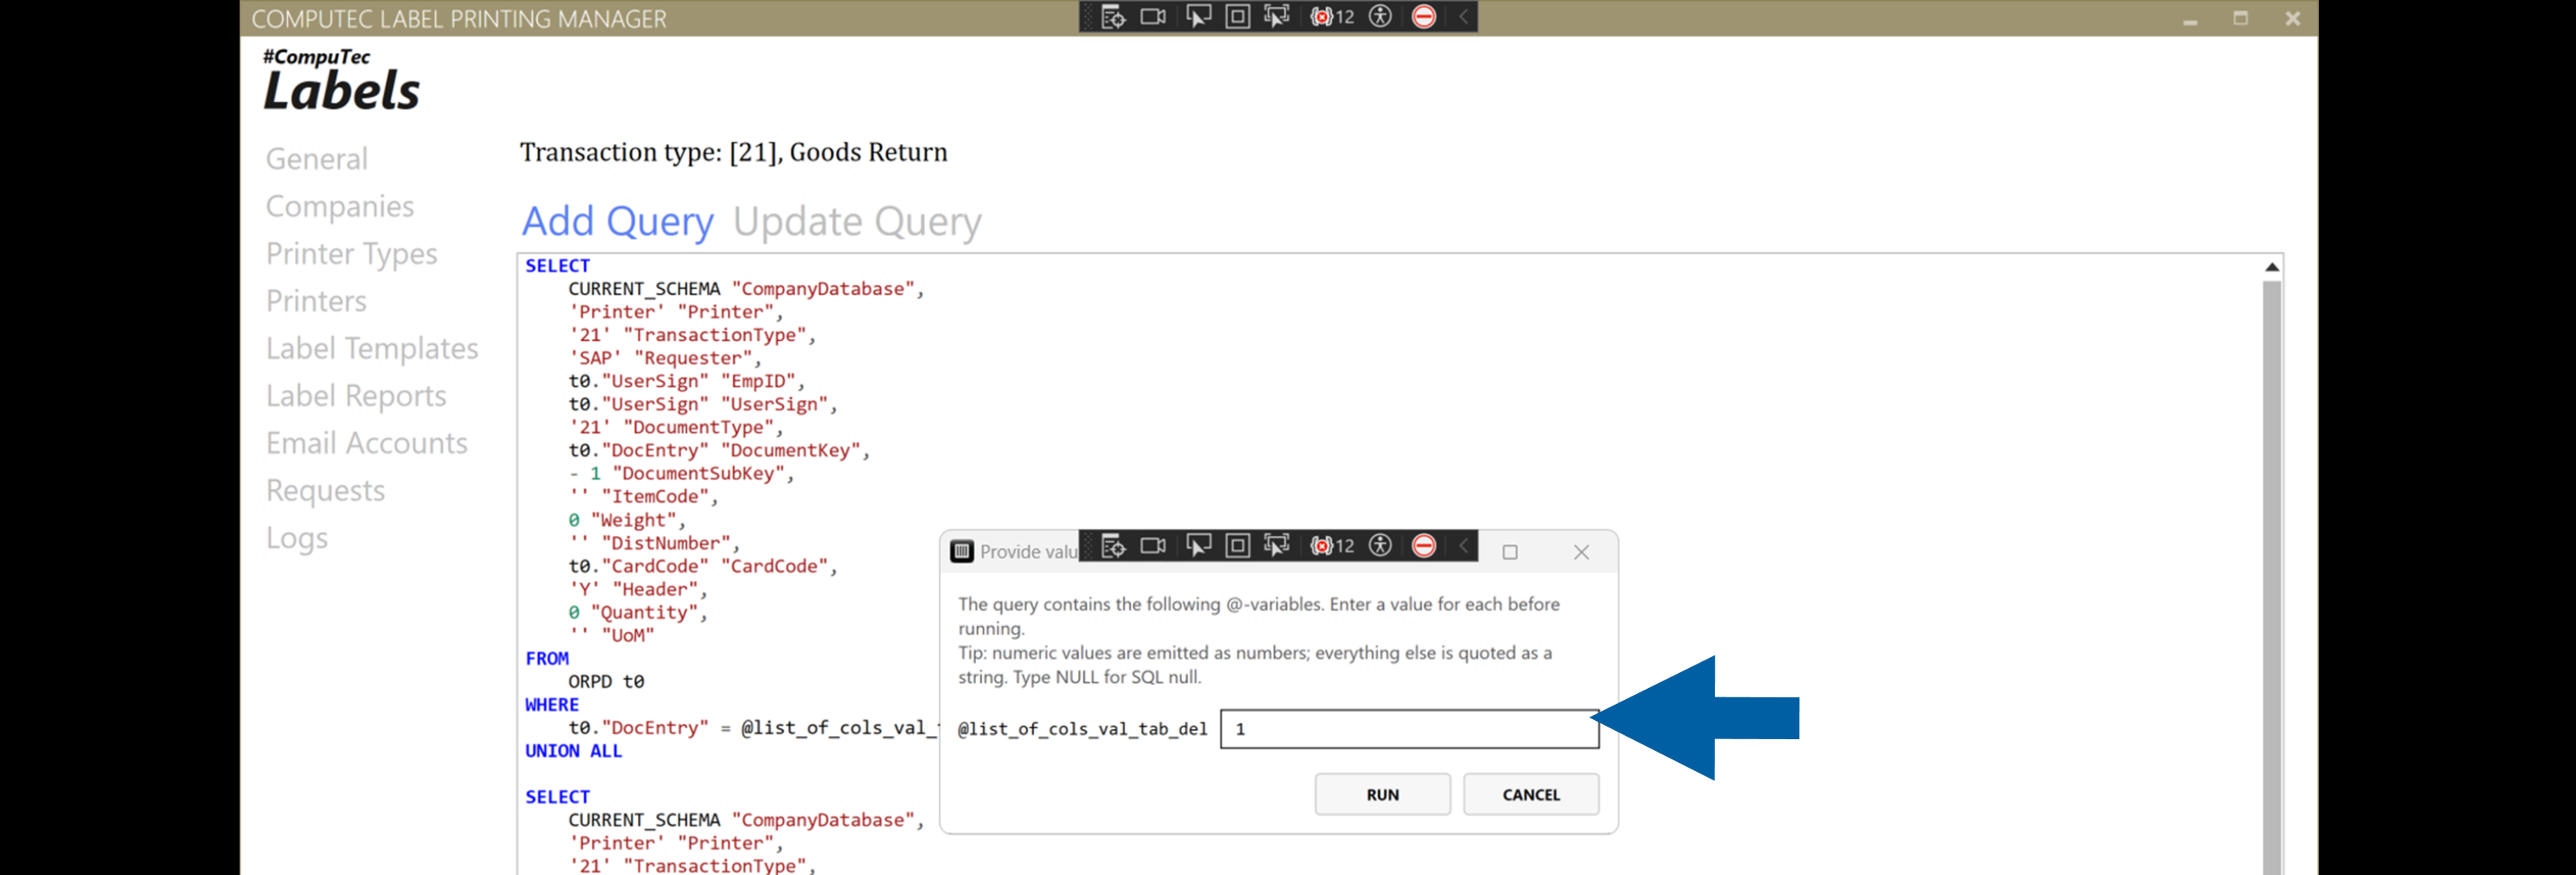The image size is (2576, 875).
Task: Click the query editor vertical scrollbar thumb
Action: tap(2272, 578)
